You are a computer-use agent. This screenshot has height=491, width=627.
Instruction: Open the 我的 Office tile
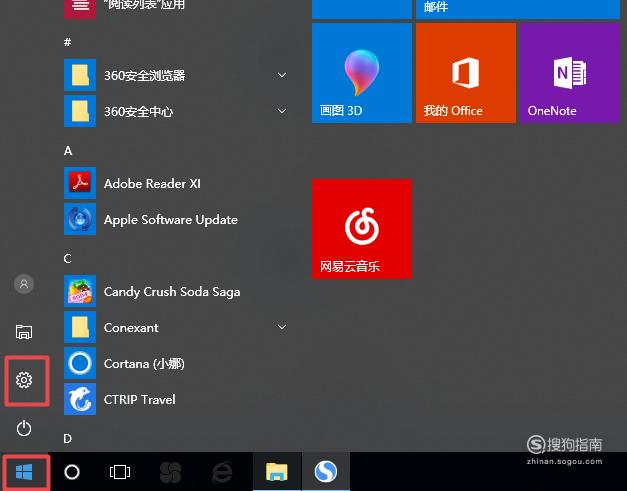(466, 73)
